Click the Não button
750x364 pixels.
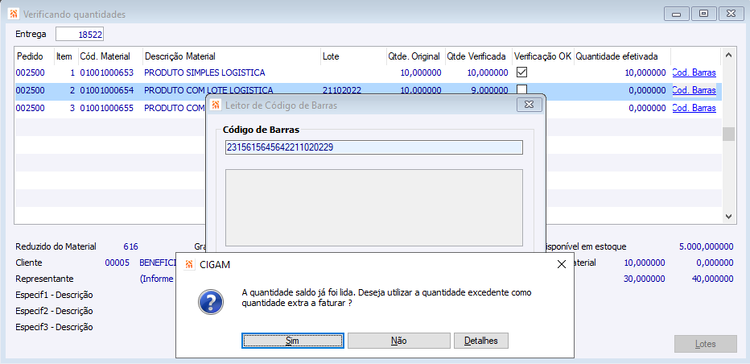coord(399,341)
